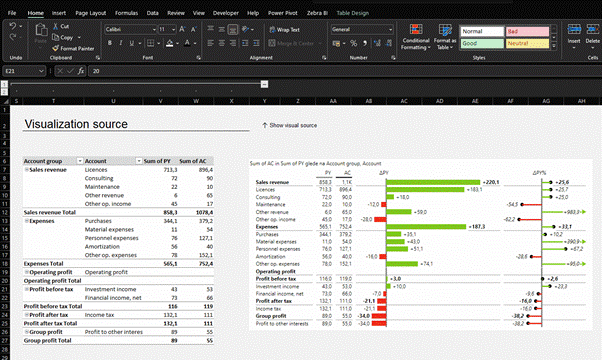Open the Account group filter dropdown
This screenshot has height=360, width=602.
tap(80, 161)
